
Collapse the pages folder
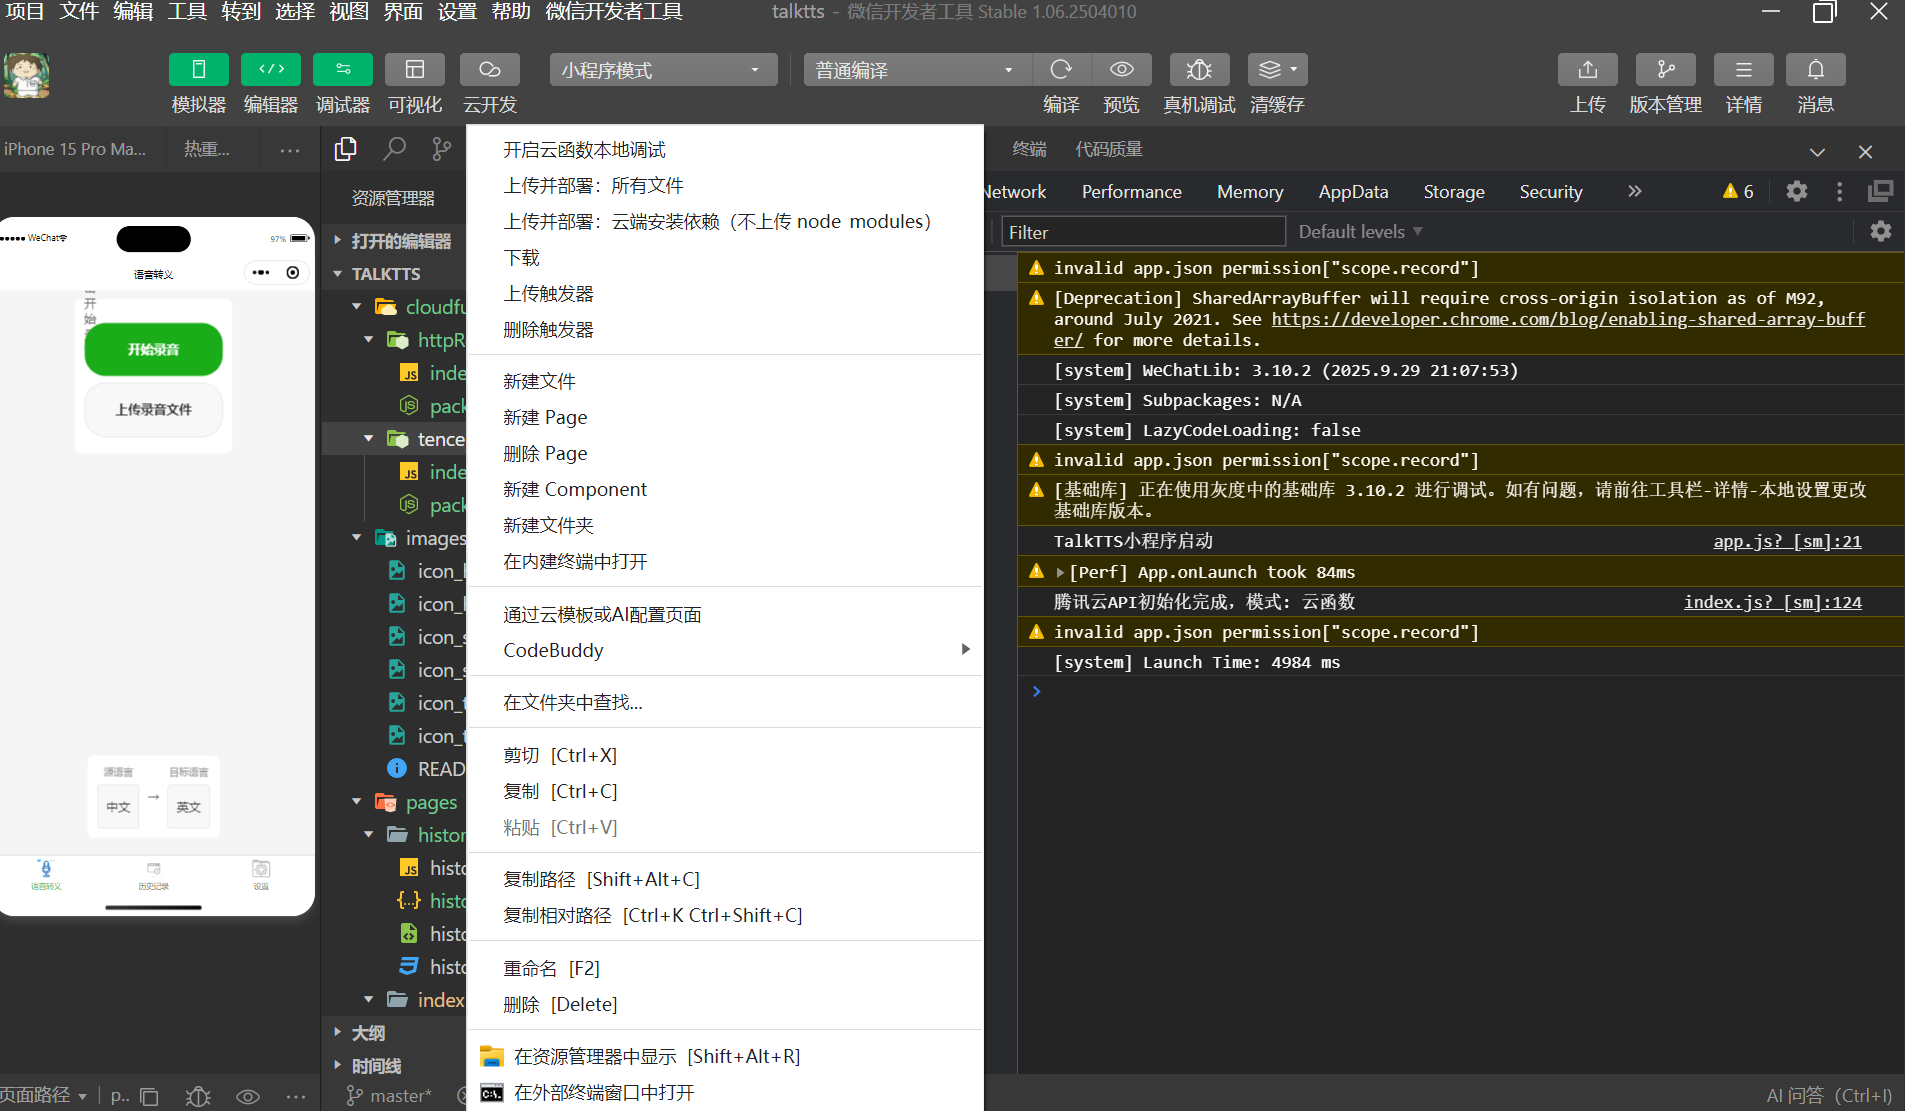tap(357, 802)
